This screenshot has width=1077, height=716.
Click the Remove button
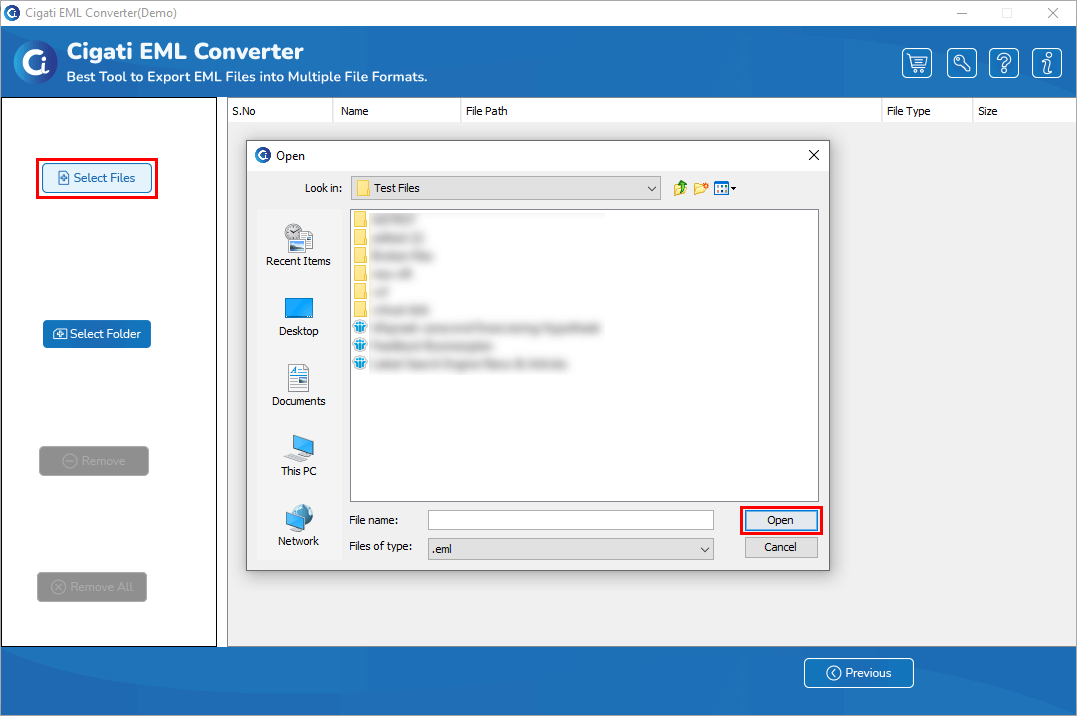(x=94, y=461)
